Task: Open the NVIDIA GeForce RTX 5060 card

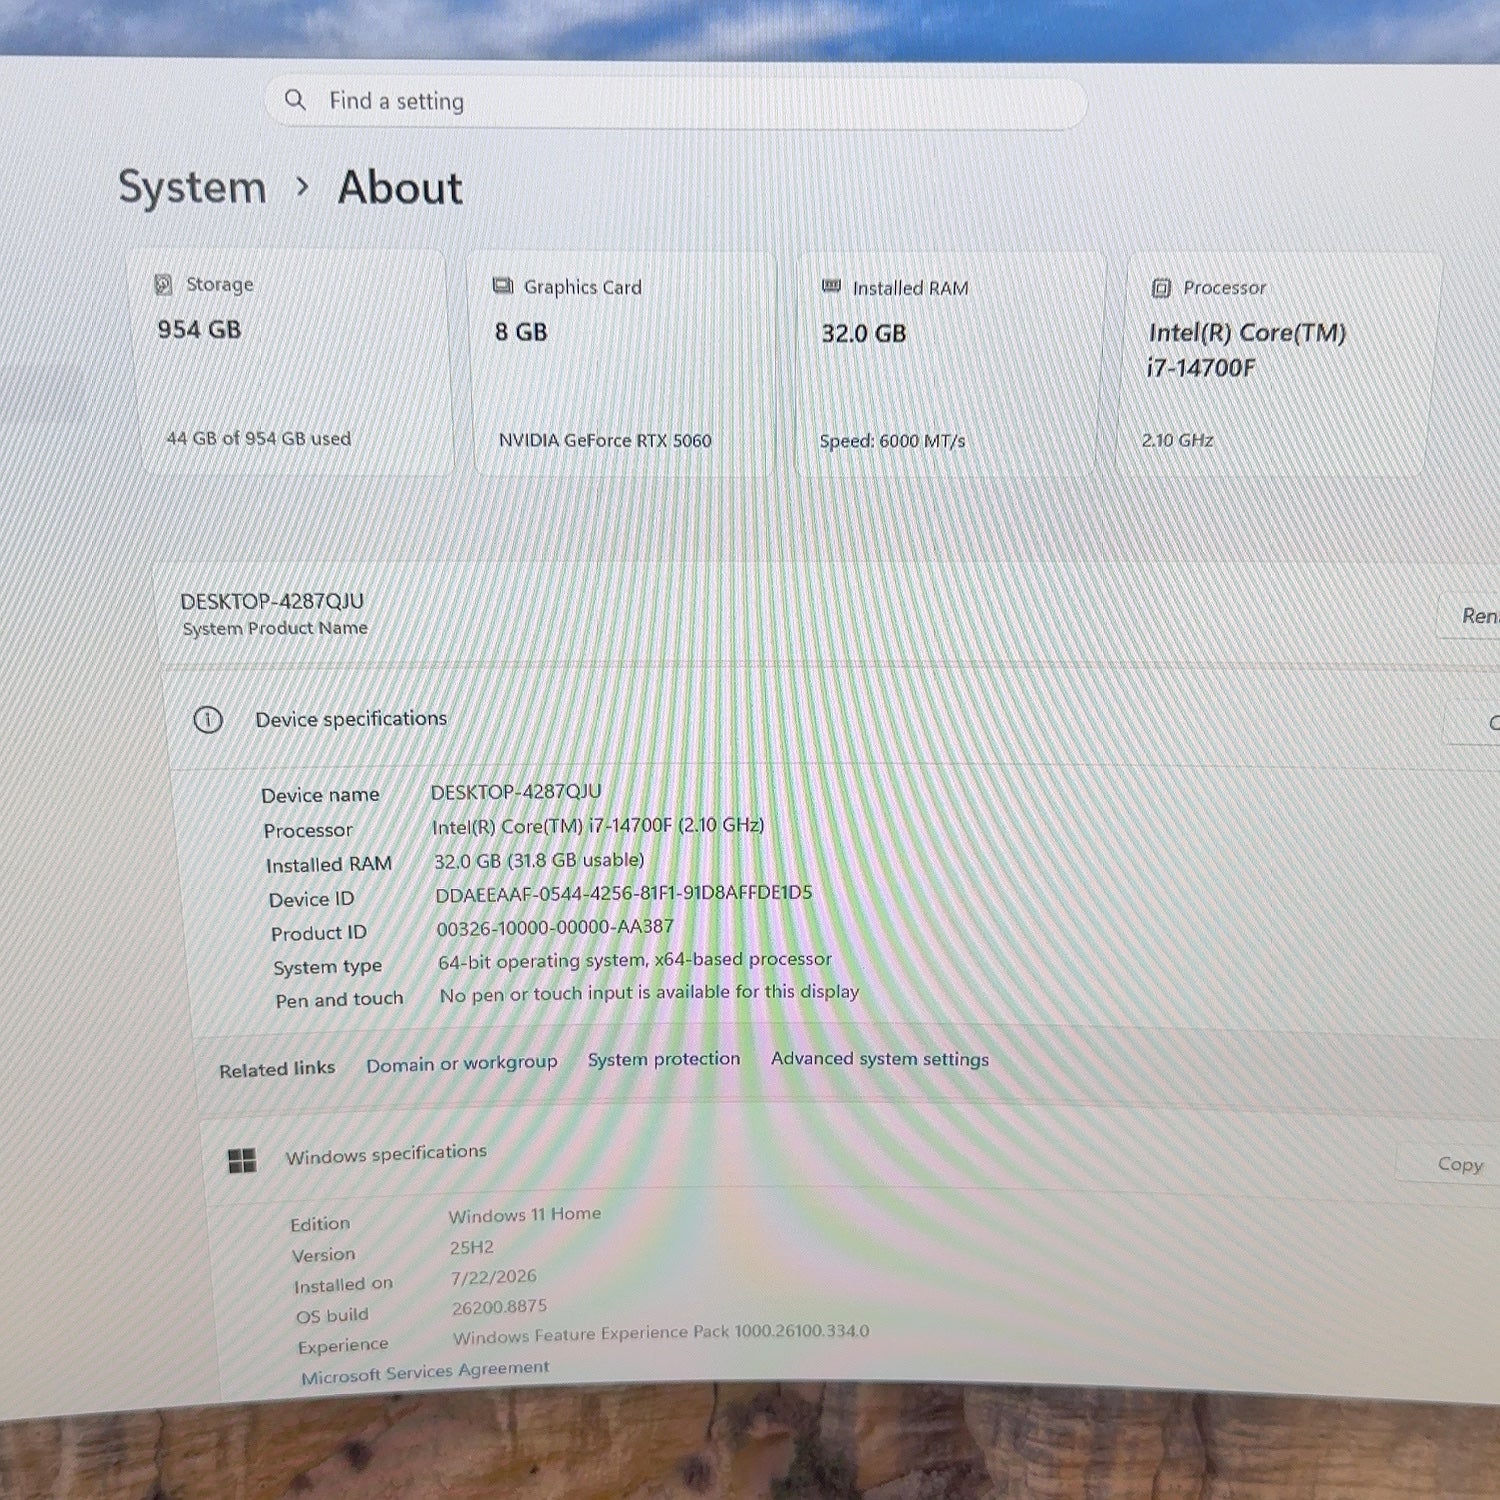Action: (623, 364)
